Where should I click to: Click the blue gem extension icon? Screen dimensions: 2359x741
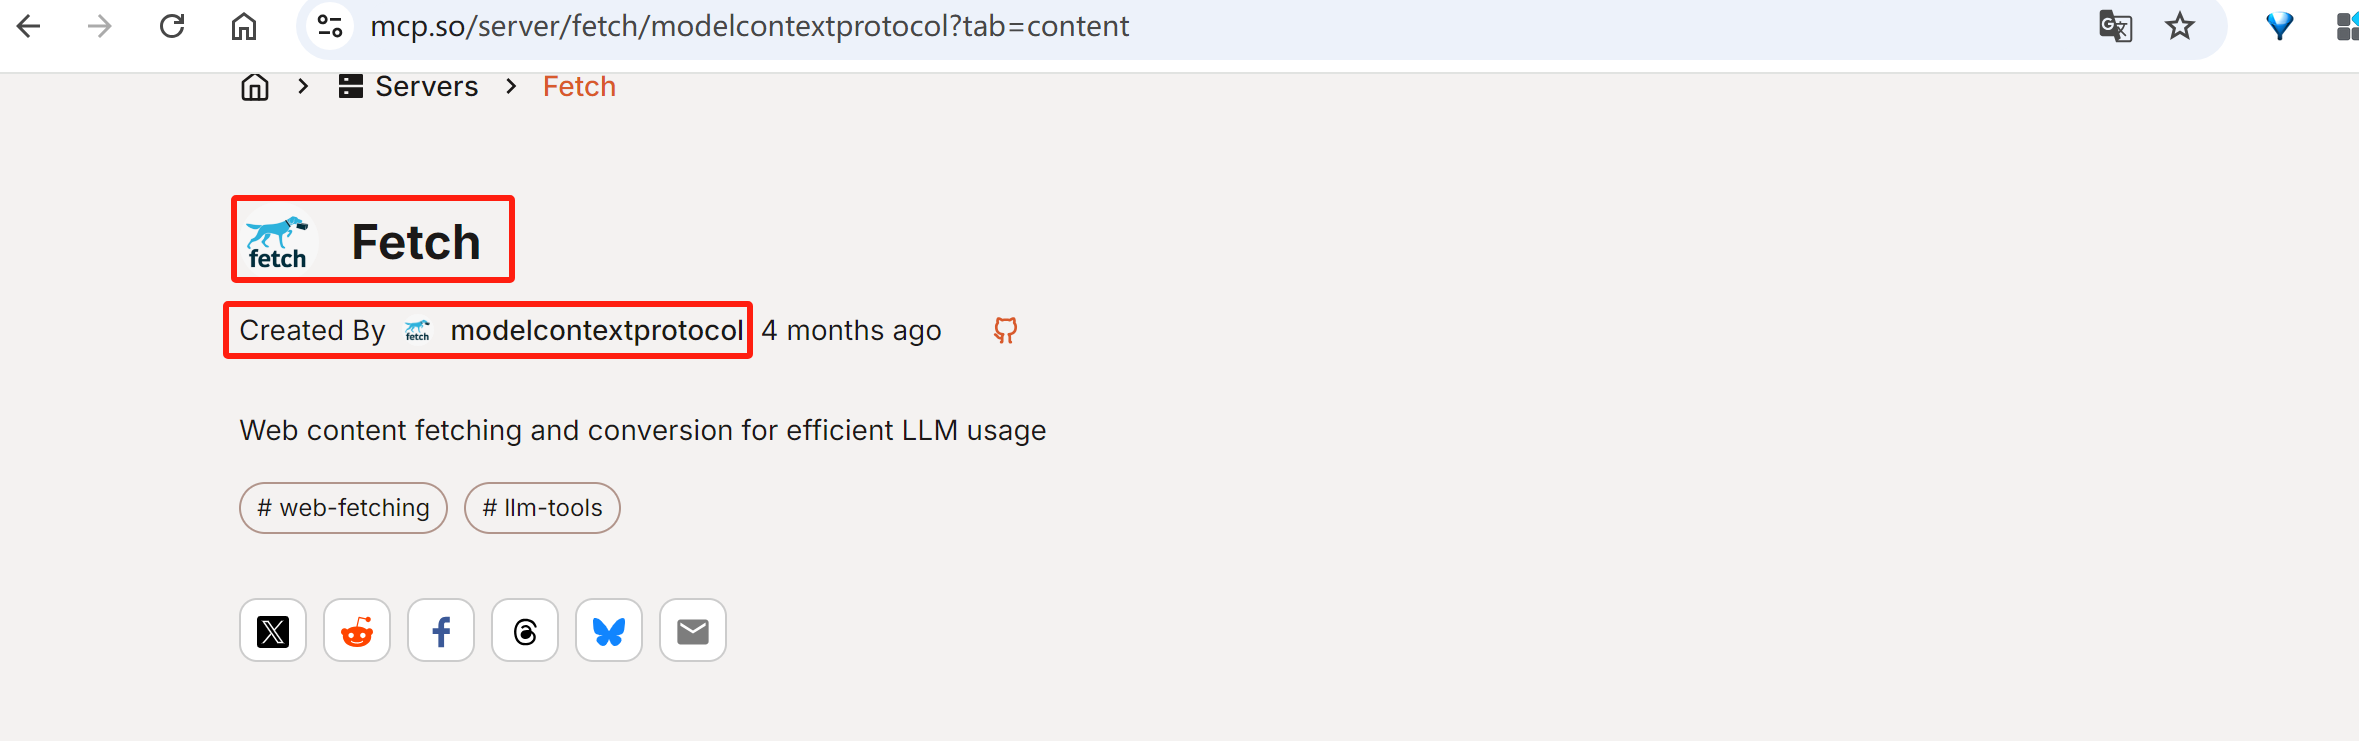[x=2279, y=26]
